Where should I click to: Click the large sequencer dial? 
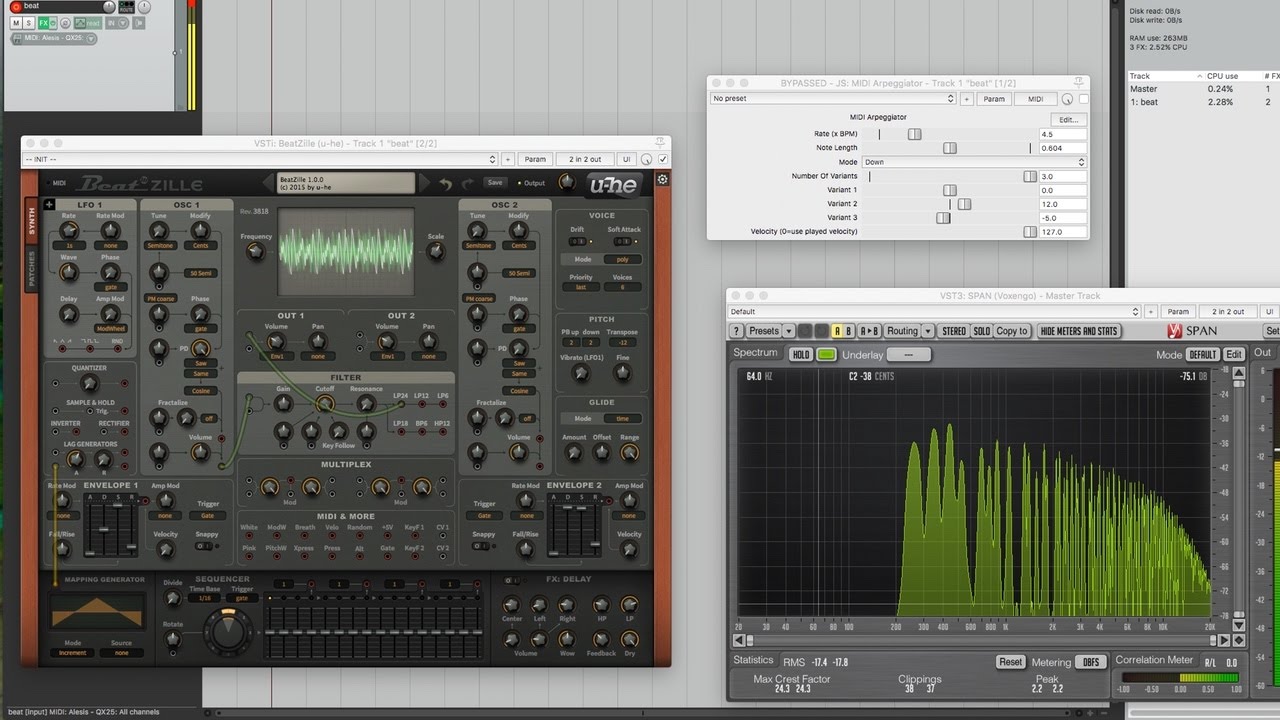point(228,630)
